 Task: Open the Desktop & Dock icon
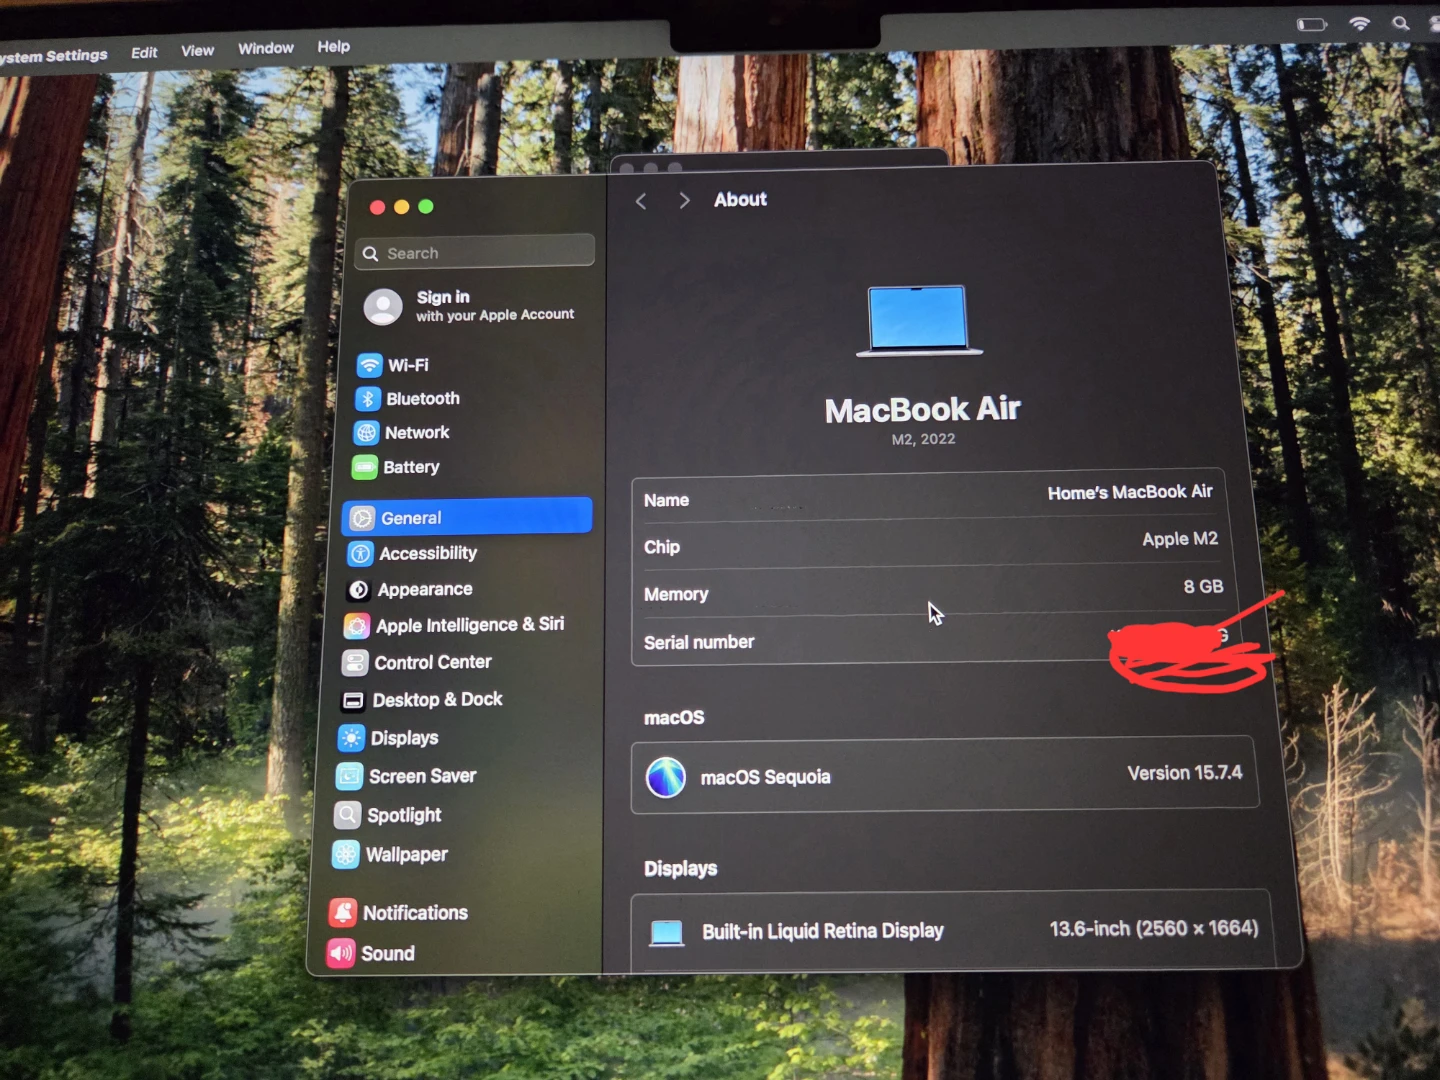353,701
